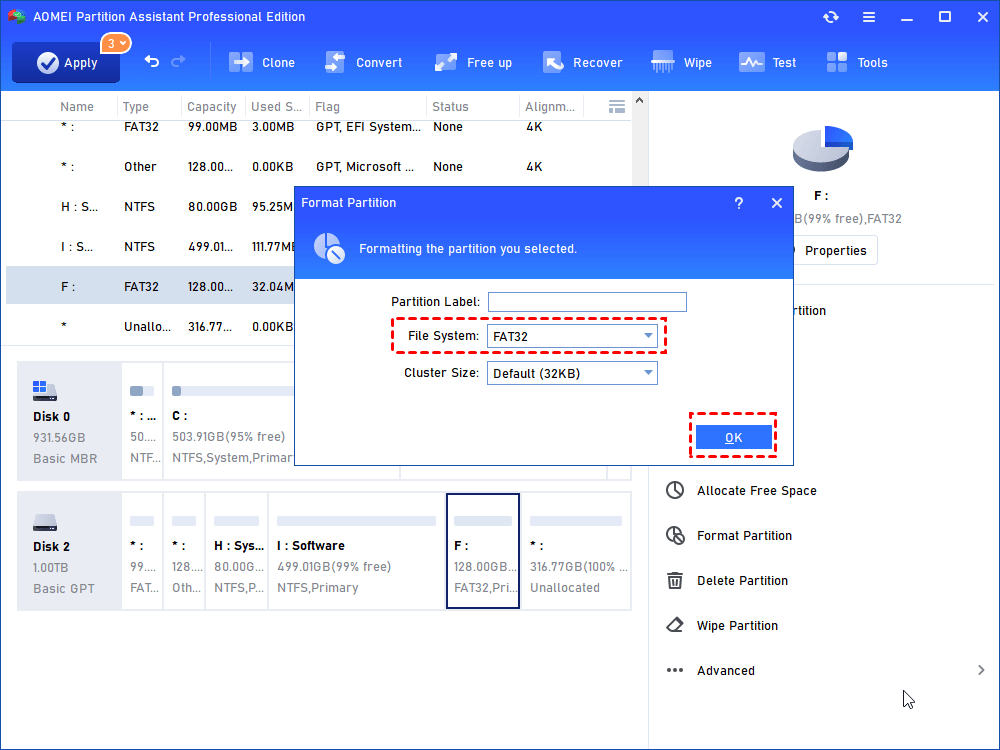Click the help question mark in Format Partition
The height and width of the screenshot is (750, 1000).
tap(739, 203)
